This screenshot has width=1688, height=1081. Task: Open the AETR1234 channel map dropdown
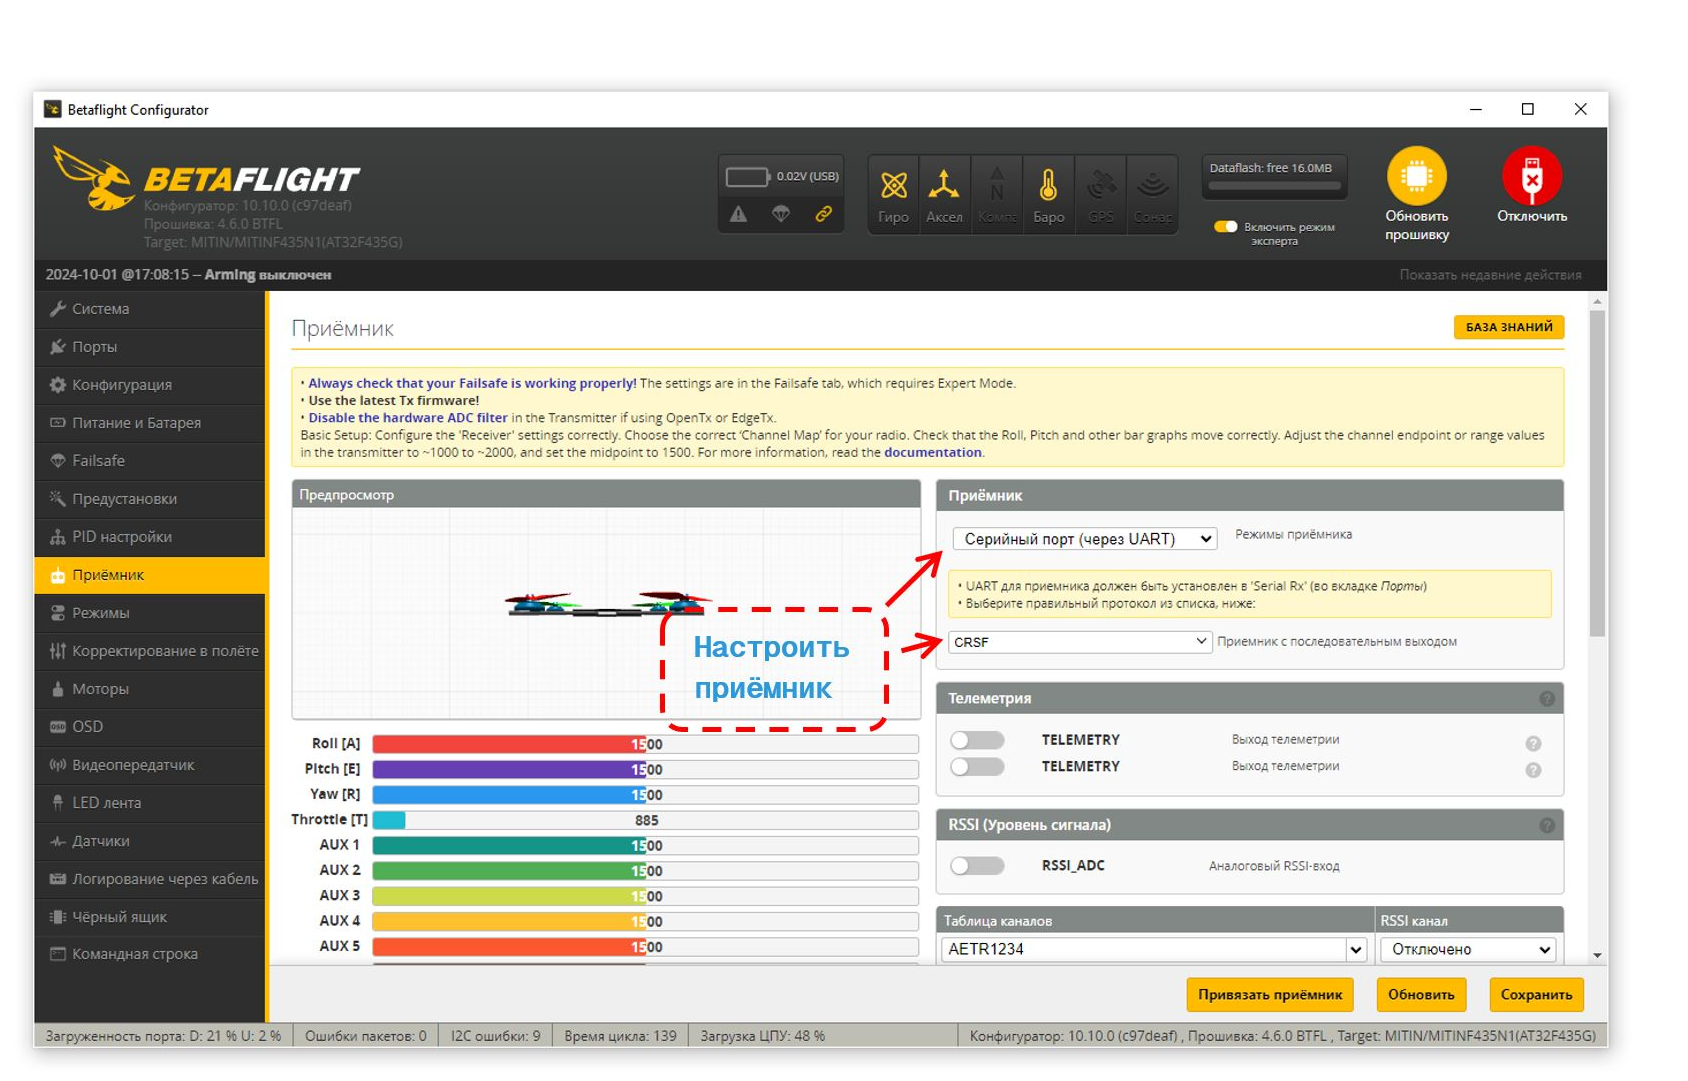1154,949
